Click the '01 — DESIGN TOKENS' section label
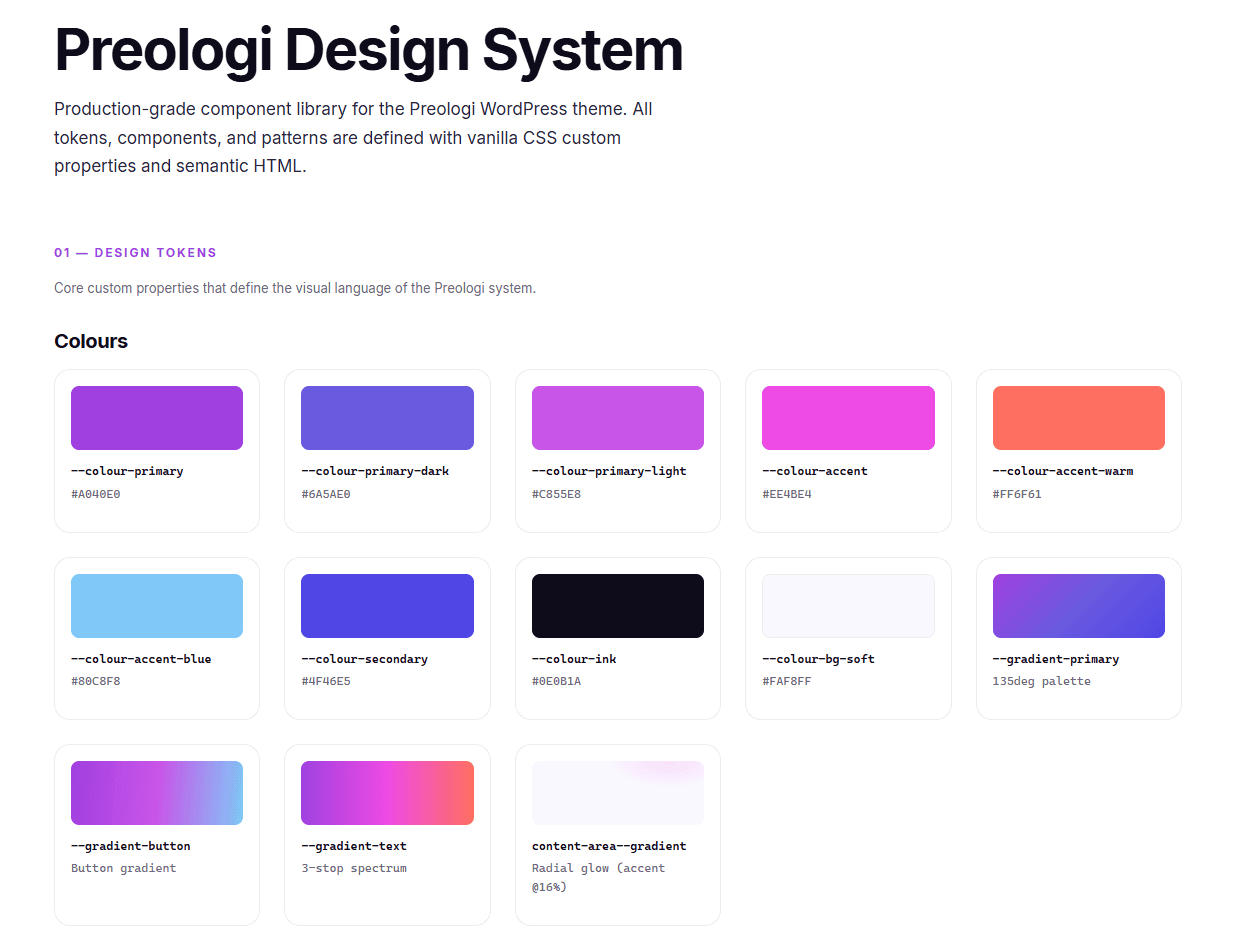Viewport: 1239px width, 946px height. (x=136, y=253)
